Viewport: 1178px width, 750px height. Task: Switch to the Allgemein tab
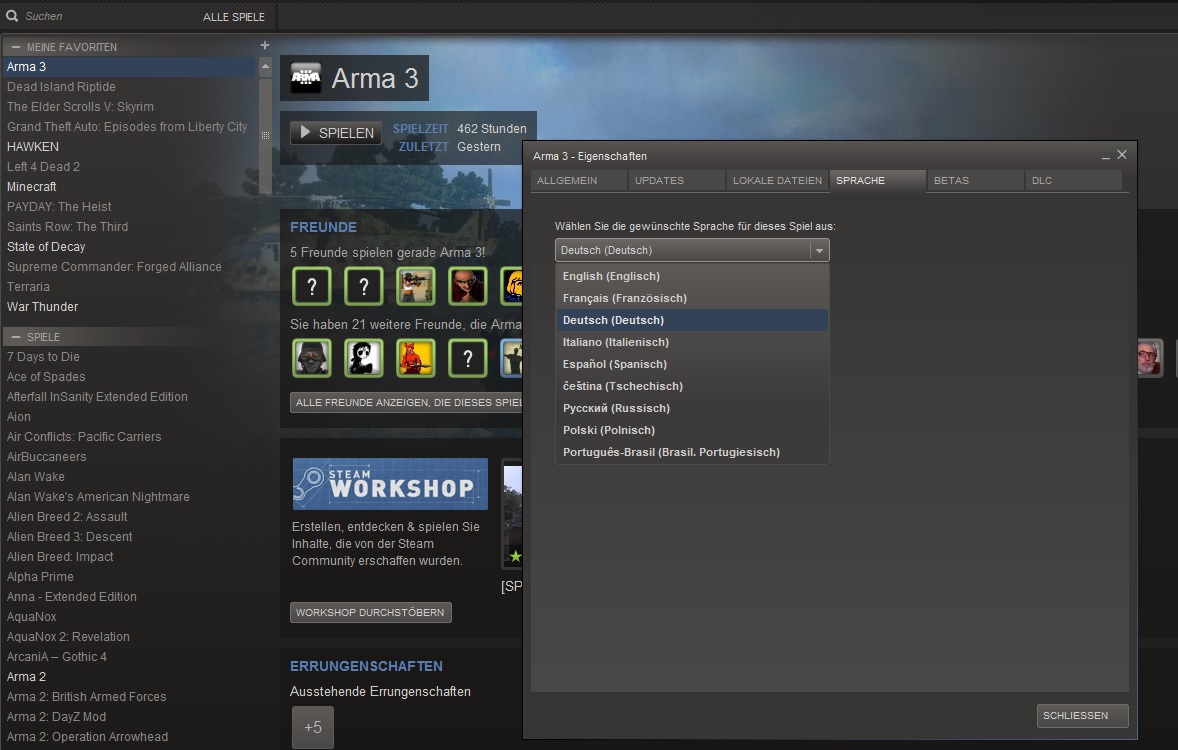click(578, 180)
